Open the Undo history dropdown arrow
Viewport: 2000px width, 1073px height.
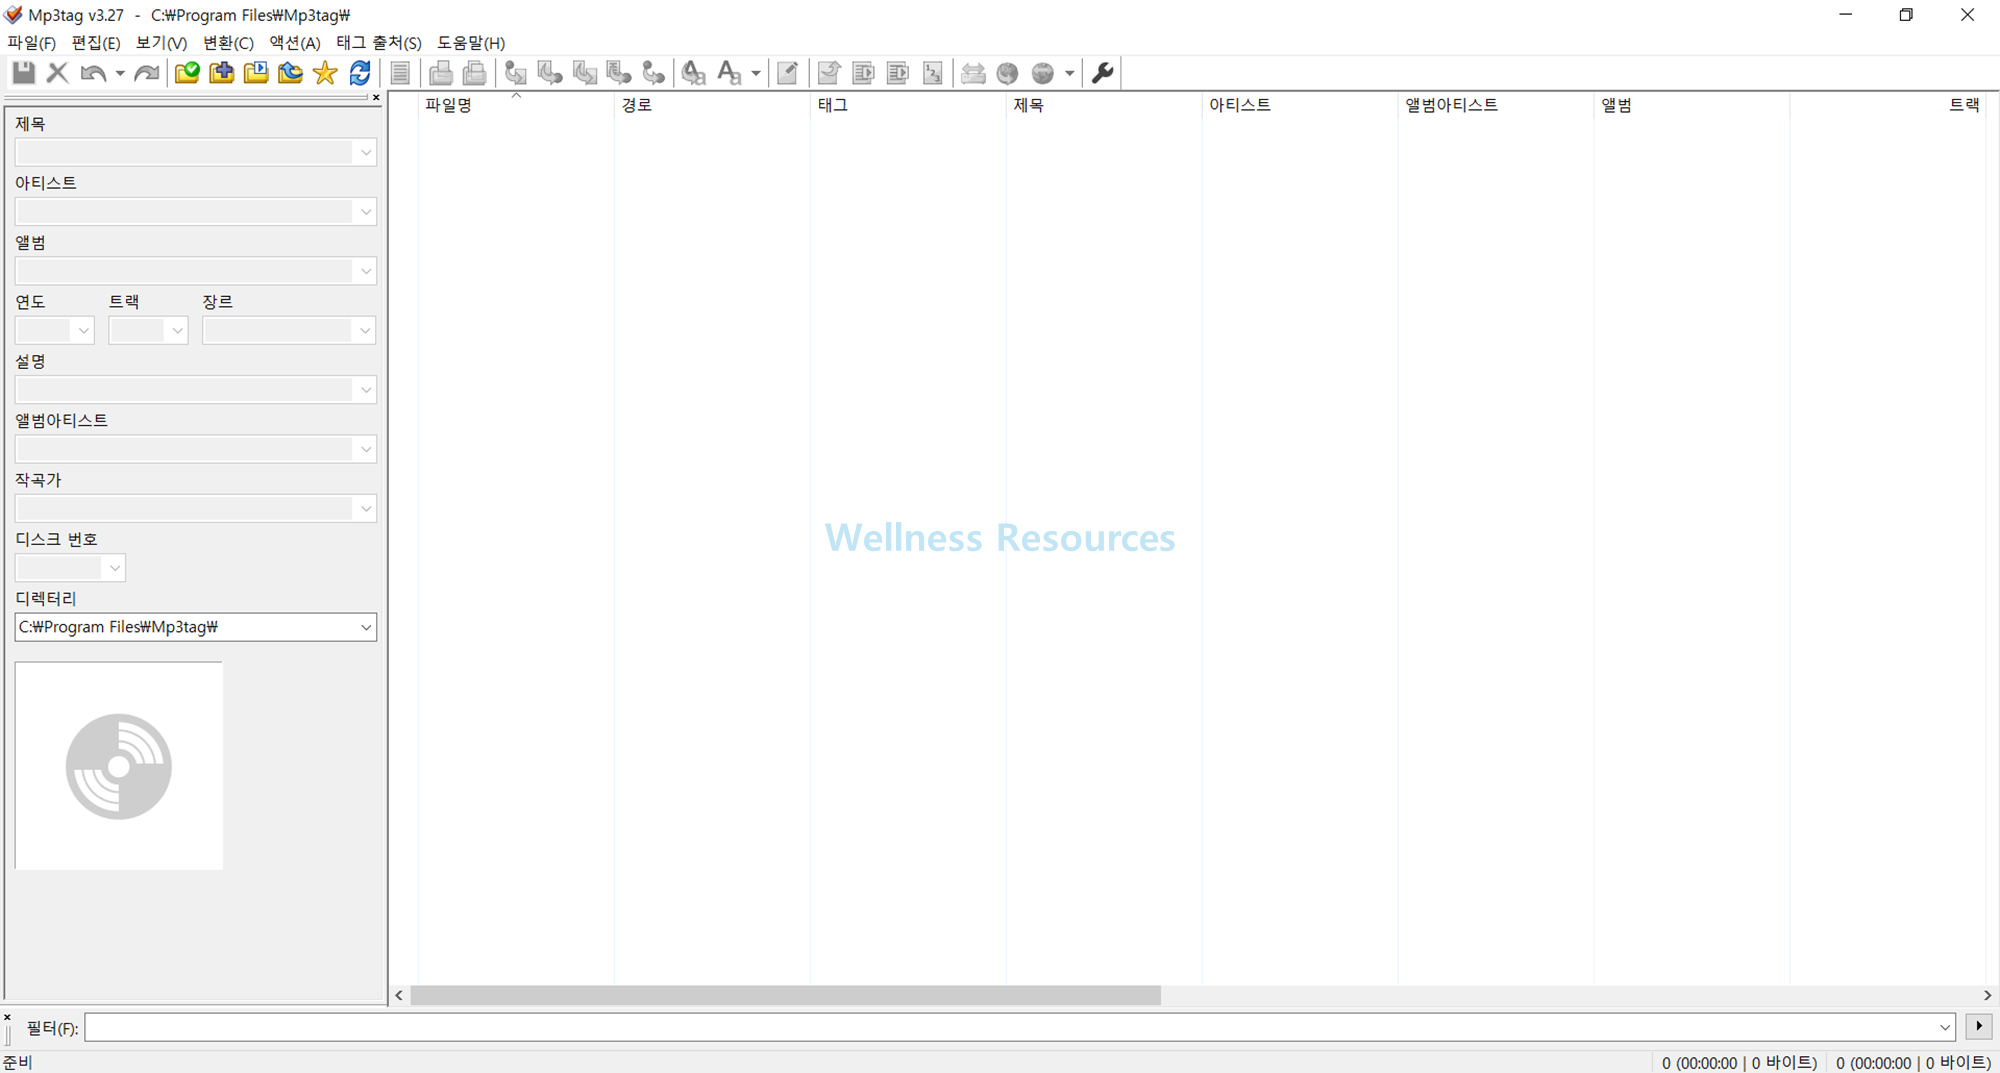[120, 73]
